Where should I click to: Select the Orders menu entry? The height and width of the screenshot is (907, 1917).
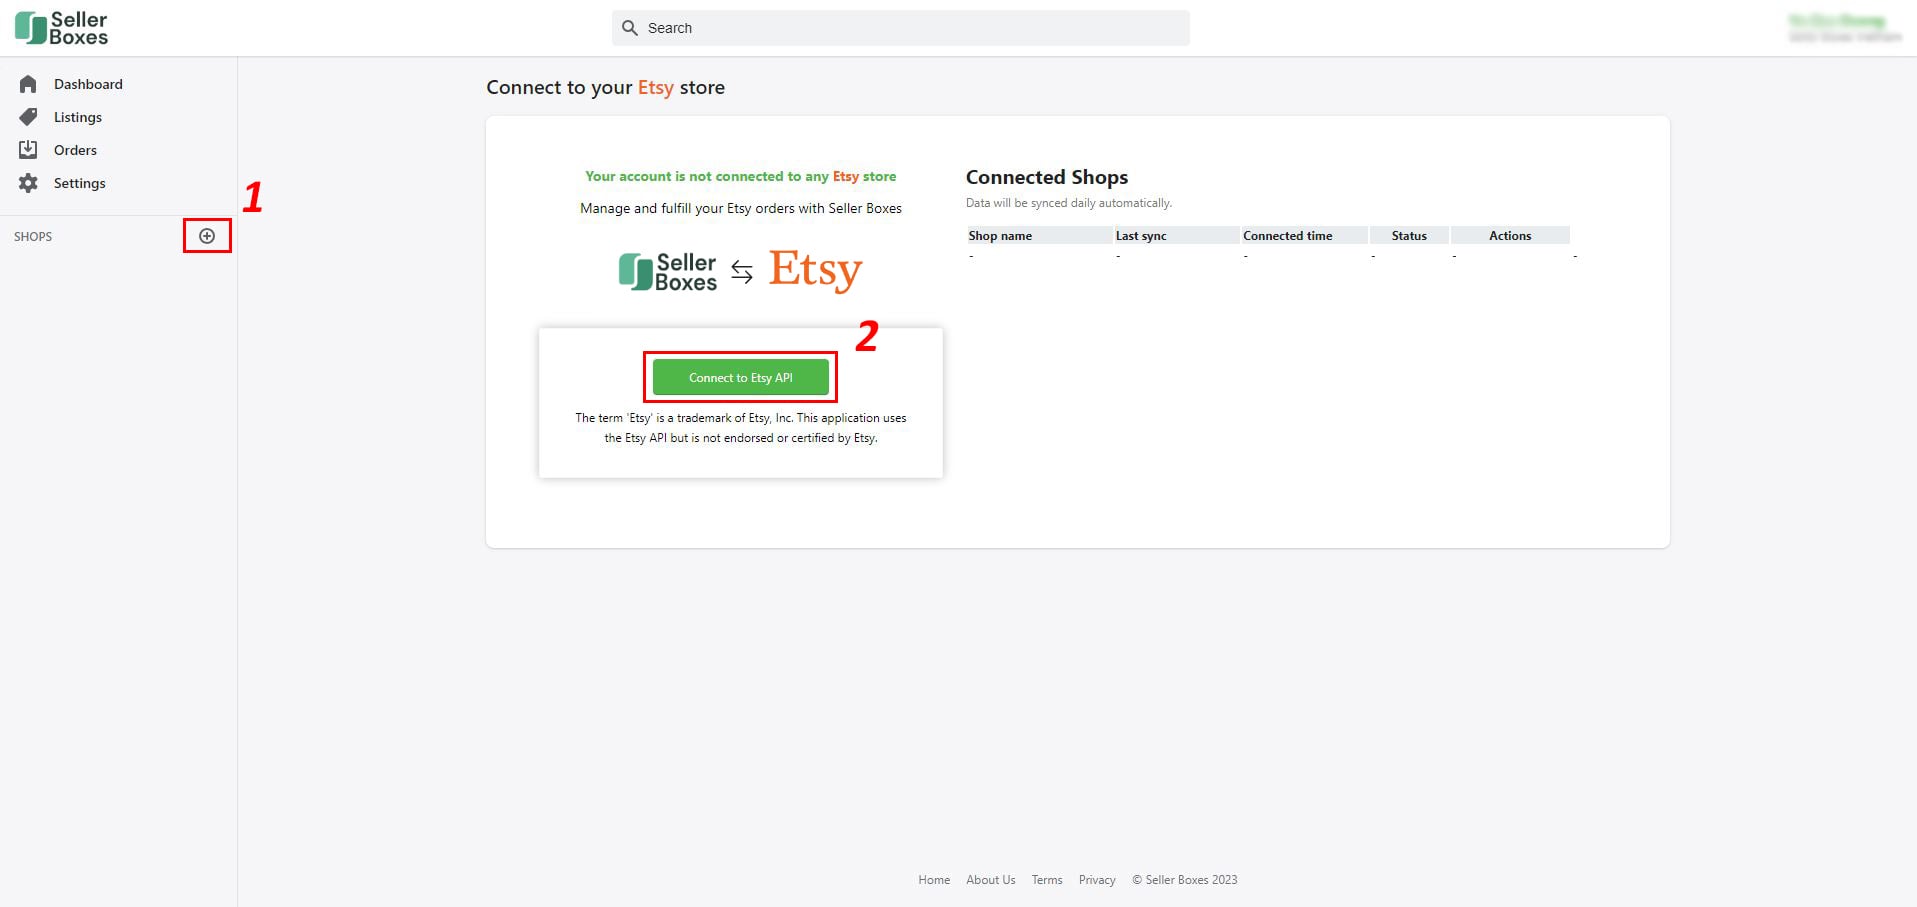74,149
